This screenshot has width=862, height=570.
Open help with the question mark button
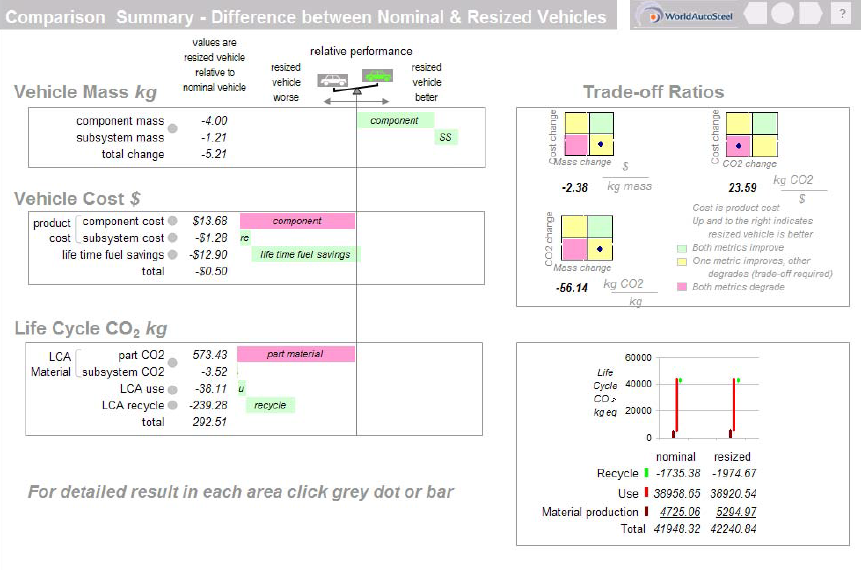coord(843,14)
